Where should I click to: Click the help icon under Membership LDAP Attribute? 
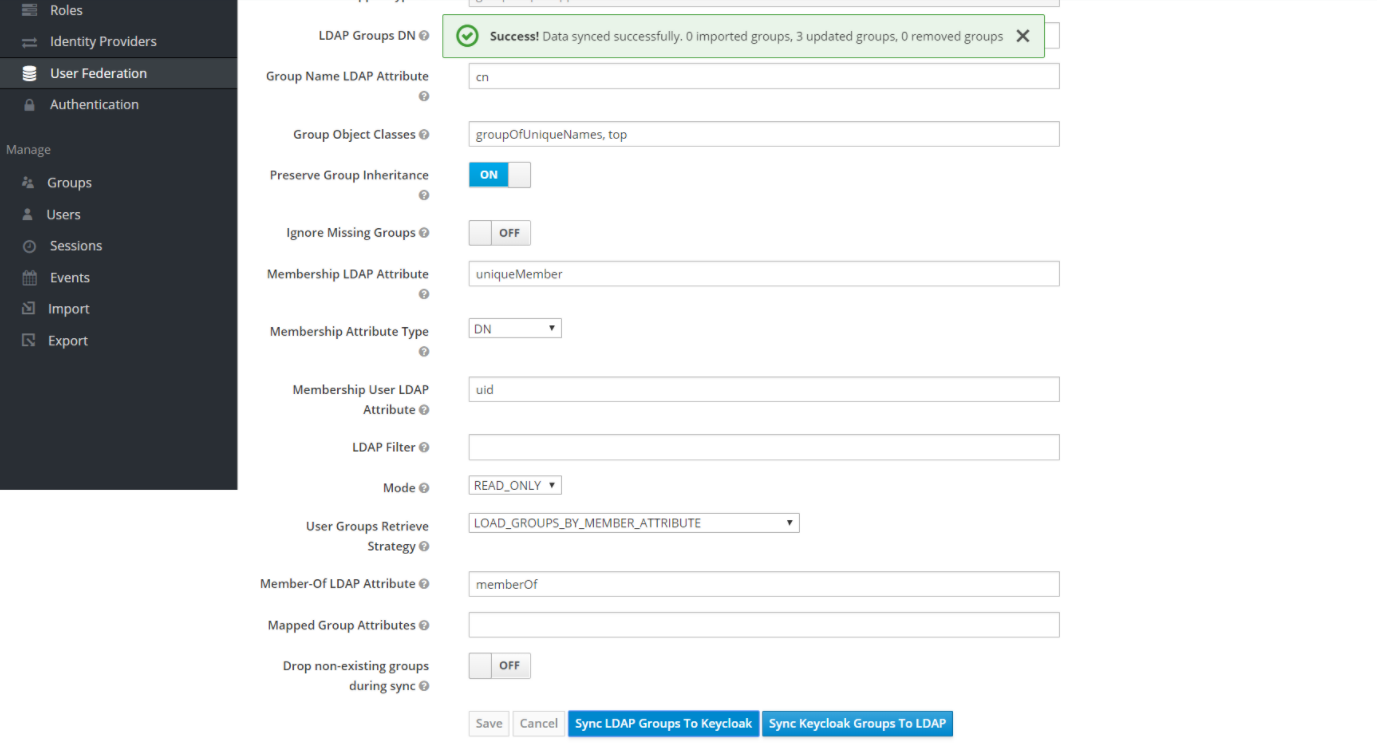point(424,294)
